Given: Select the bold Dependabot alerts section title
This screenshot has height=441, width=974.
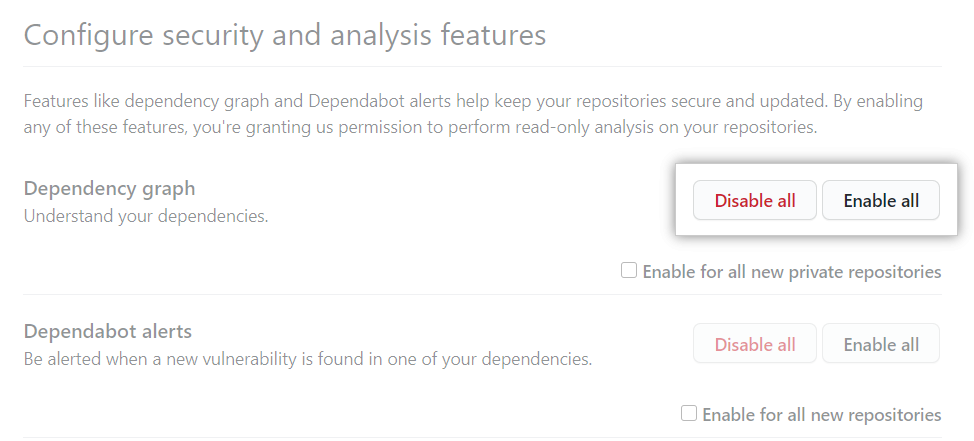Looking at the screenshot, I should click(108, 331).
